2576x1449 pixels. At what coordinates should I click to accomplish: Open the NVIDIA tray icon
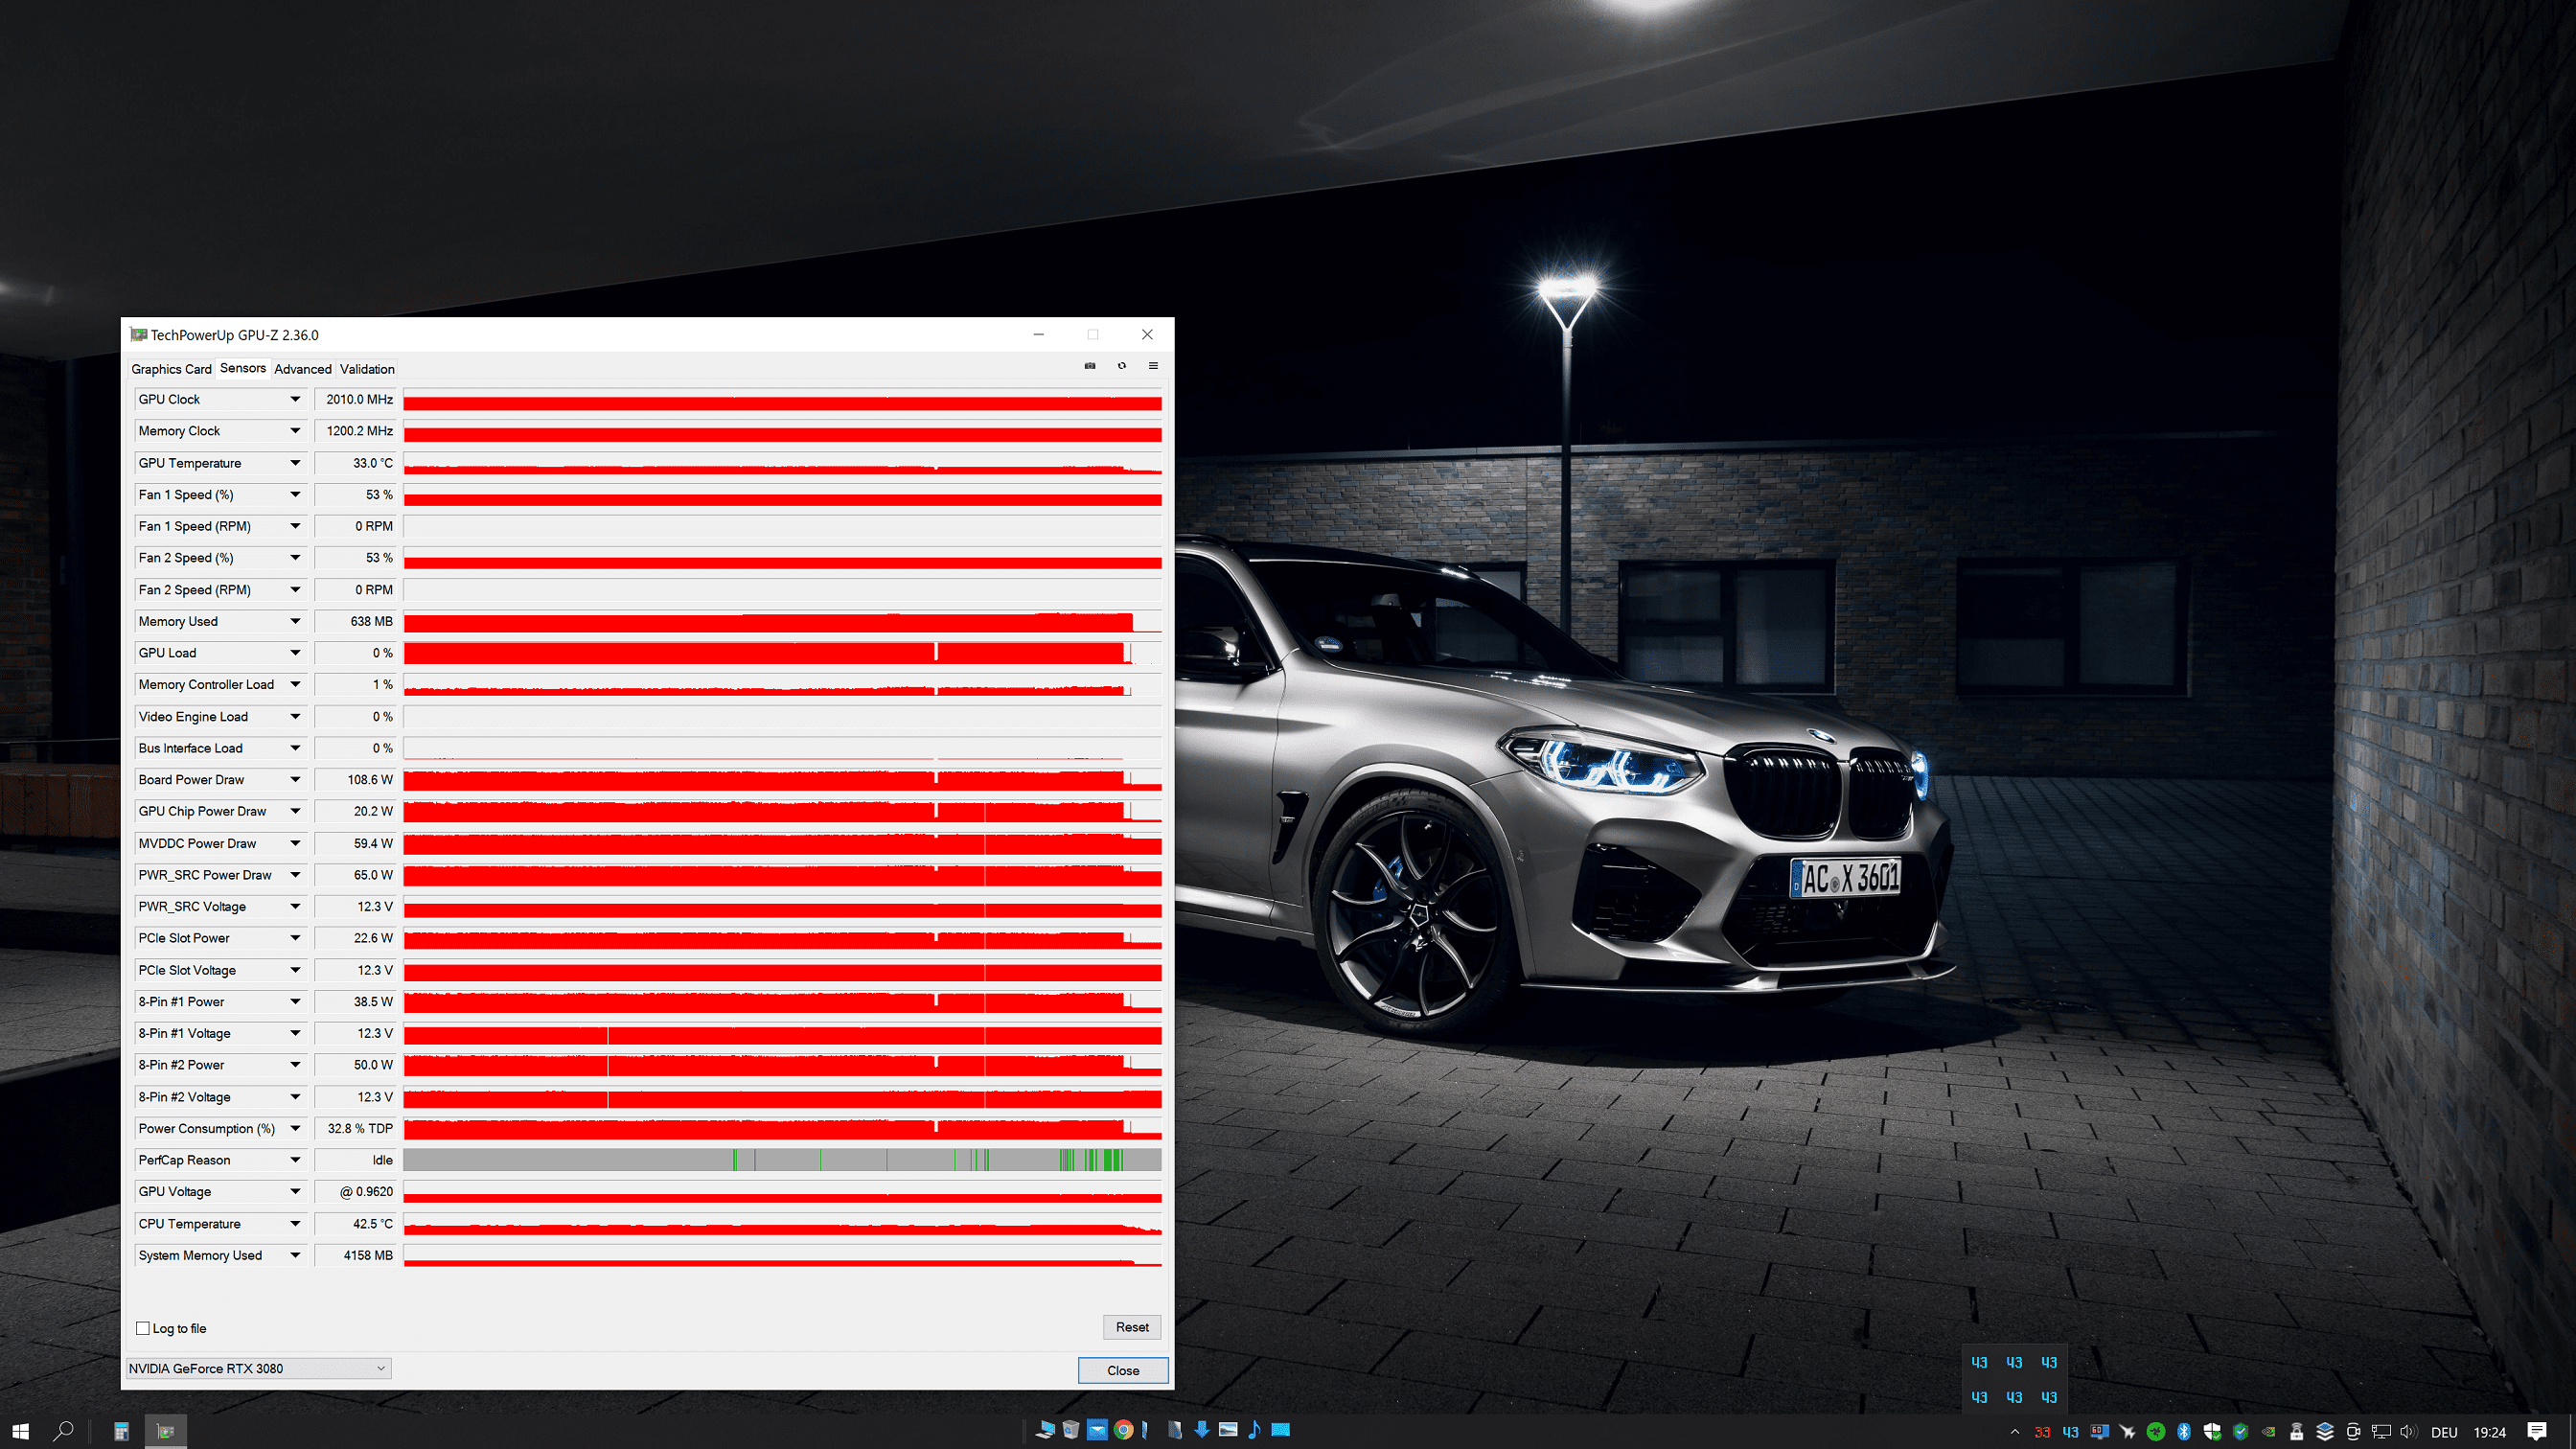point(2269,1431)
